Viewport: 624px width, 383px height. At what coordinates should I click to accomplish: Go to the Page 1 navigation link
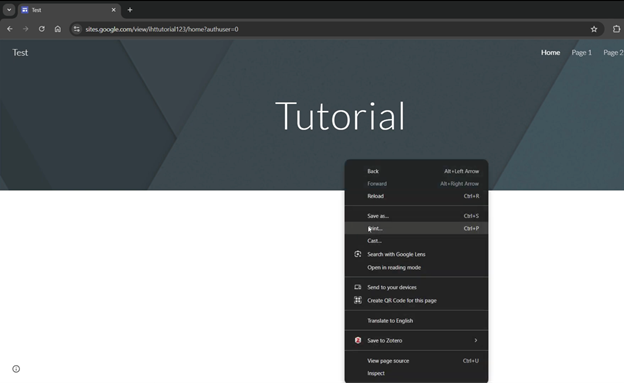point(581,53)
